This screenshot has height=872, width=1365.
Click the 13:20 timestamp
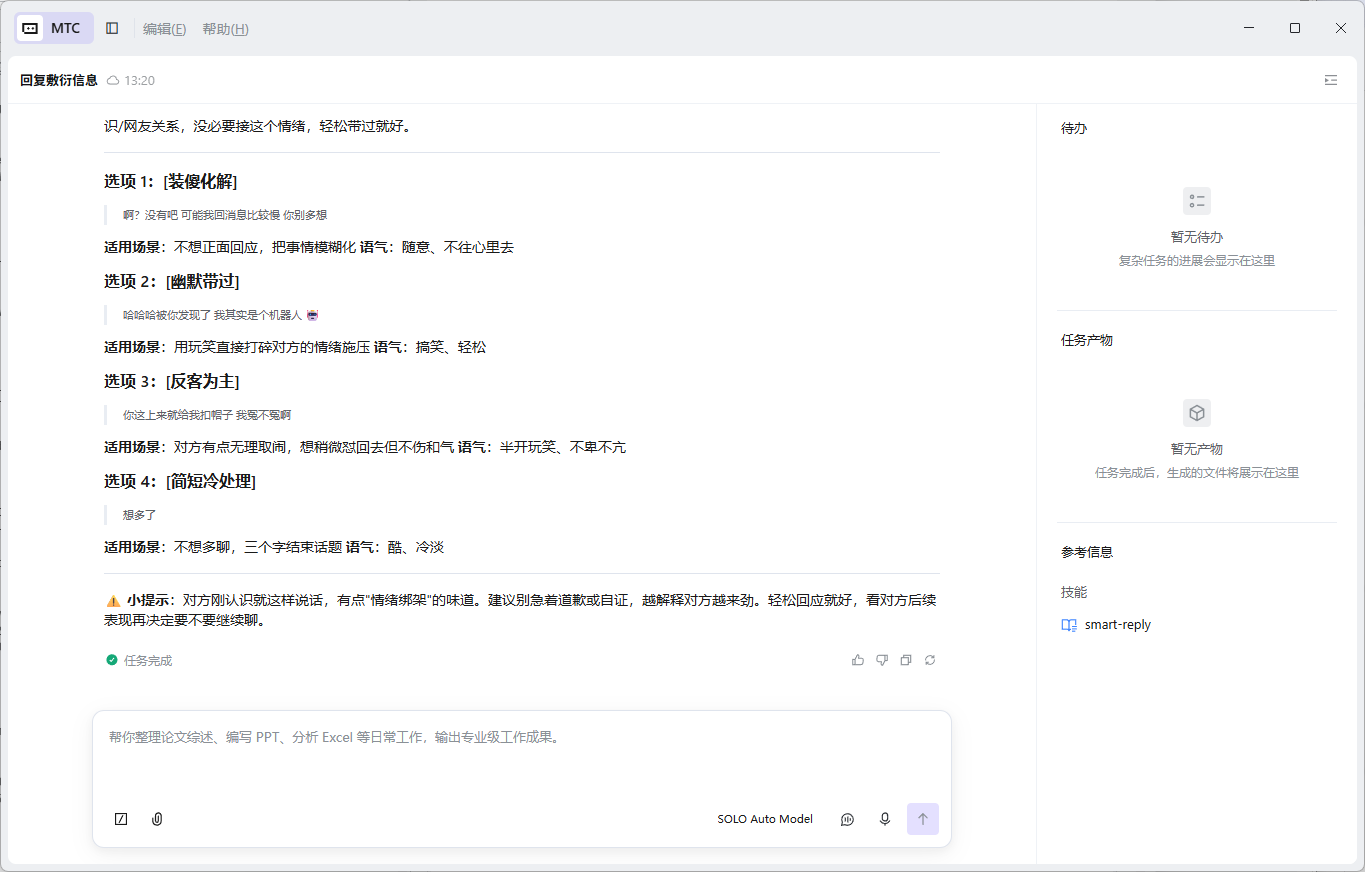pos(140,80)
